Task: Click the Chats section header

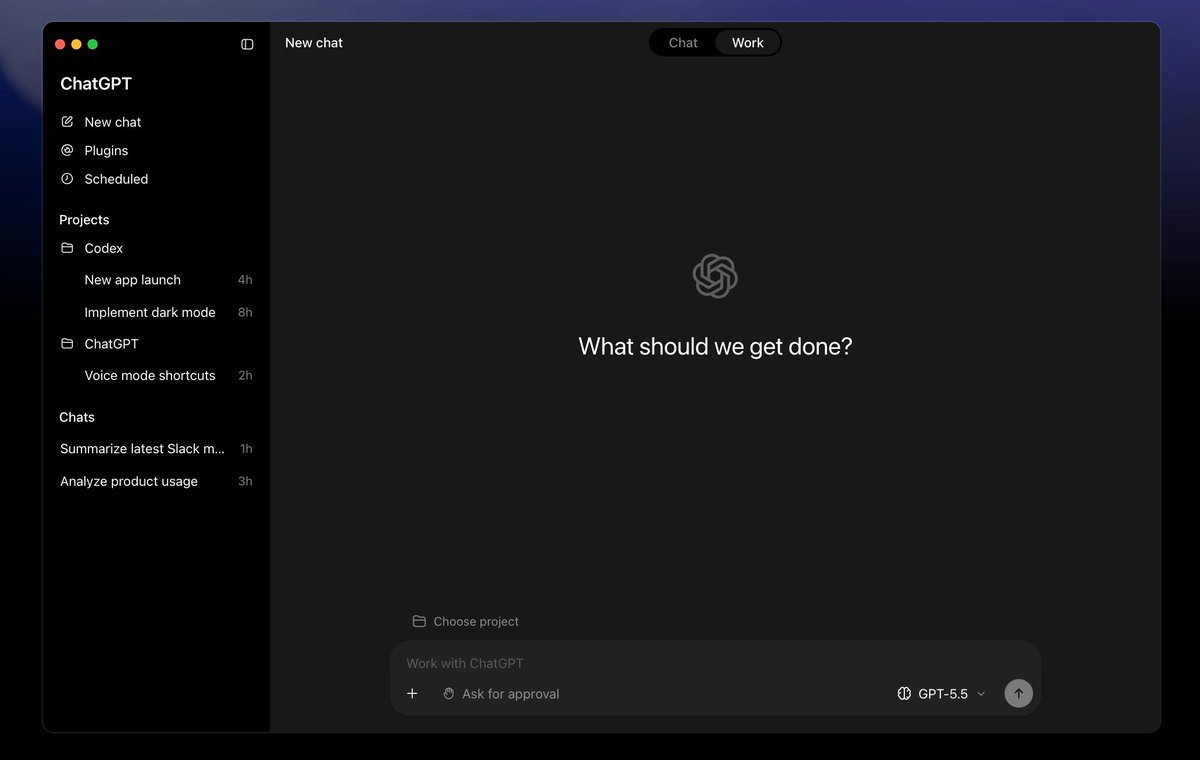Action: click(77, 417)
